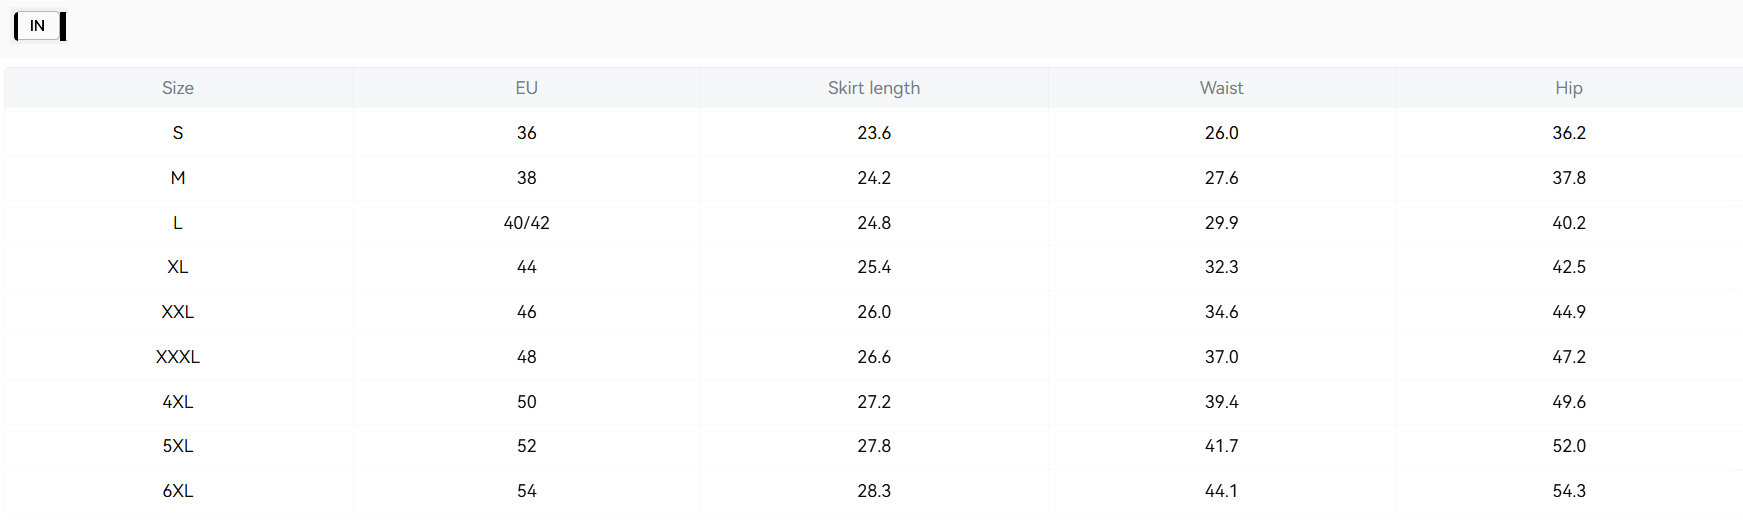Click the Size column header
Screen dimensions: 1743x520
[x=178, y=88]
